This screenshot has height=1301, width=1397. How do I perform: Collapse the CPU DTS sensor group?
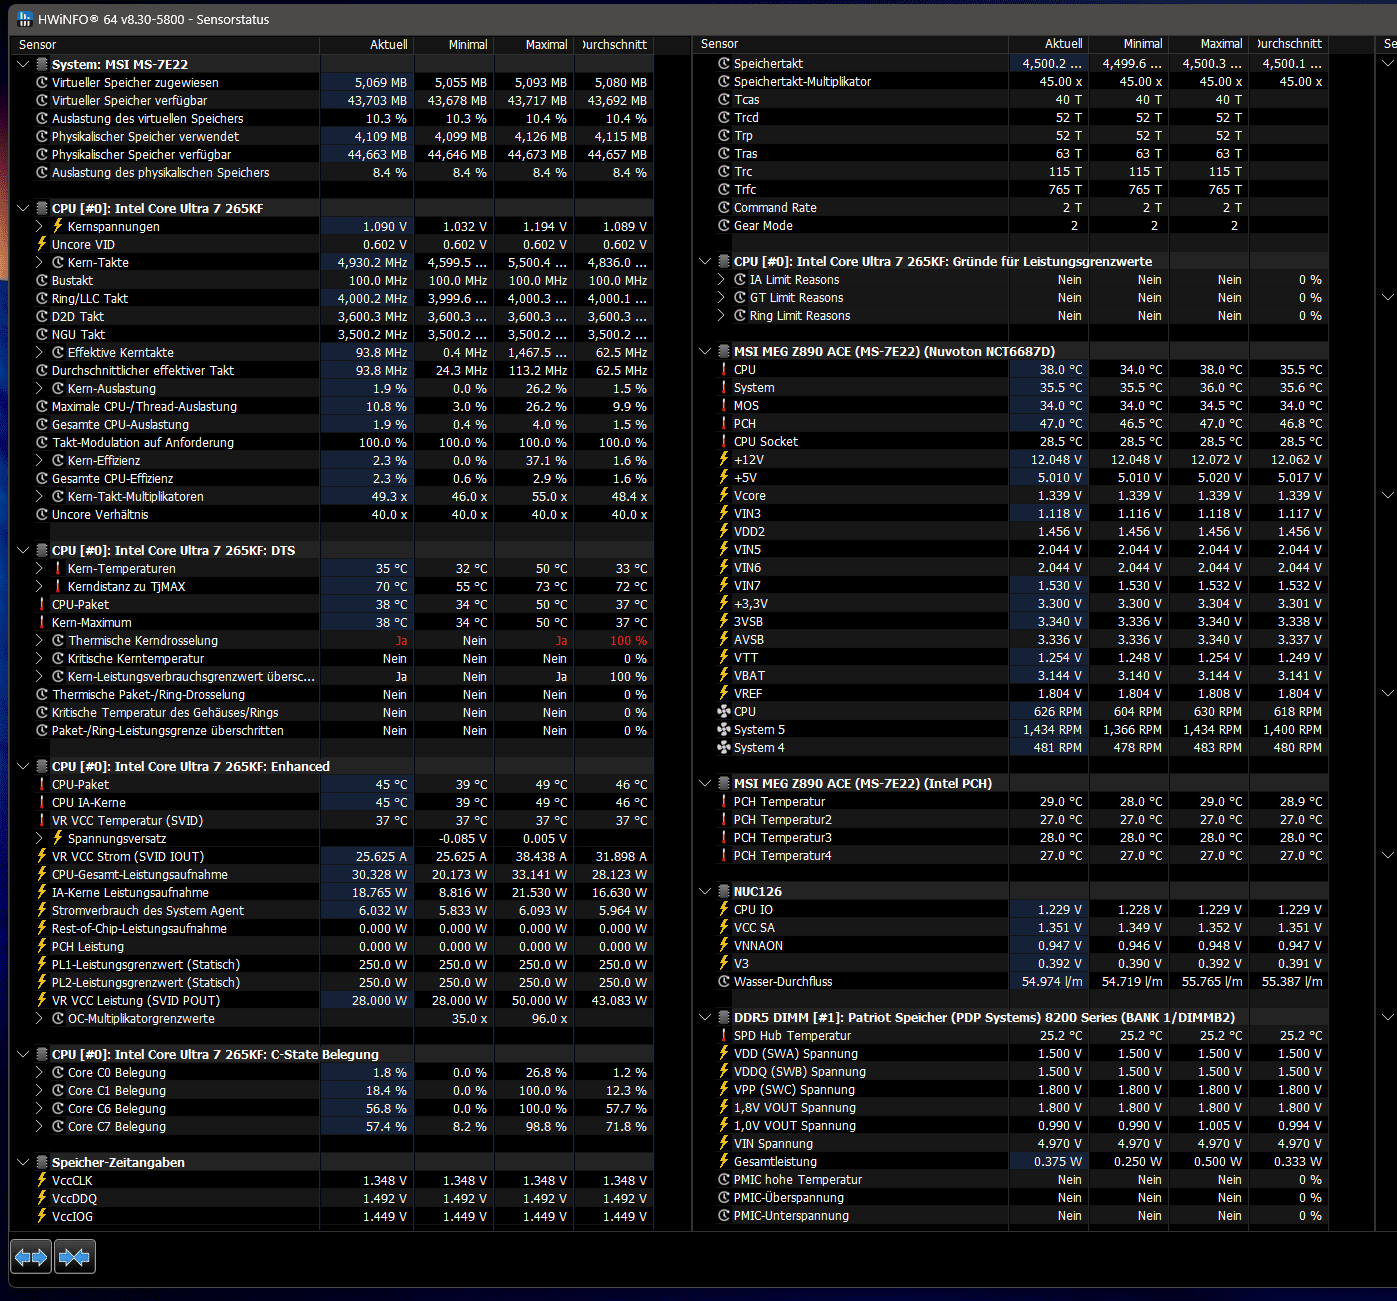pos(23,550)
